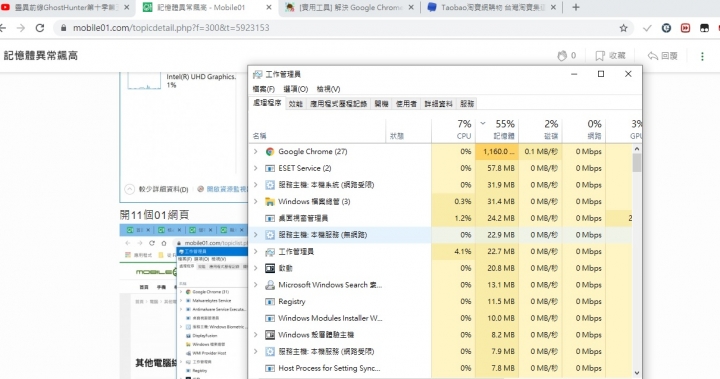Click the gear icon of the 31.9 MB service host row

tap(270, 185)
